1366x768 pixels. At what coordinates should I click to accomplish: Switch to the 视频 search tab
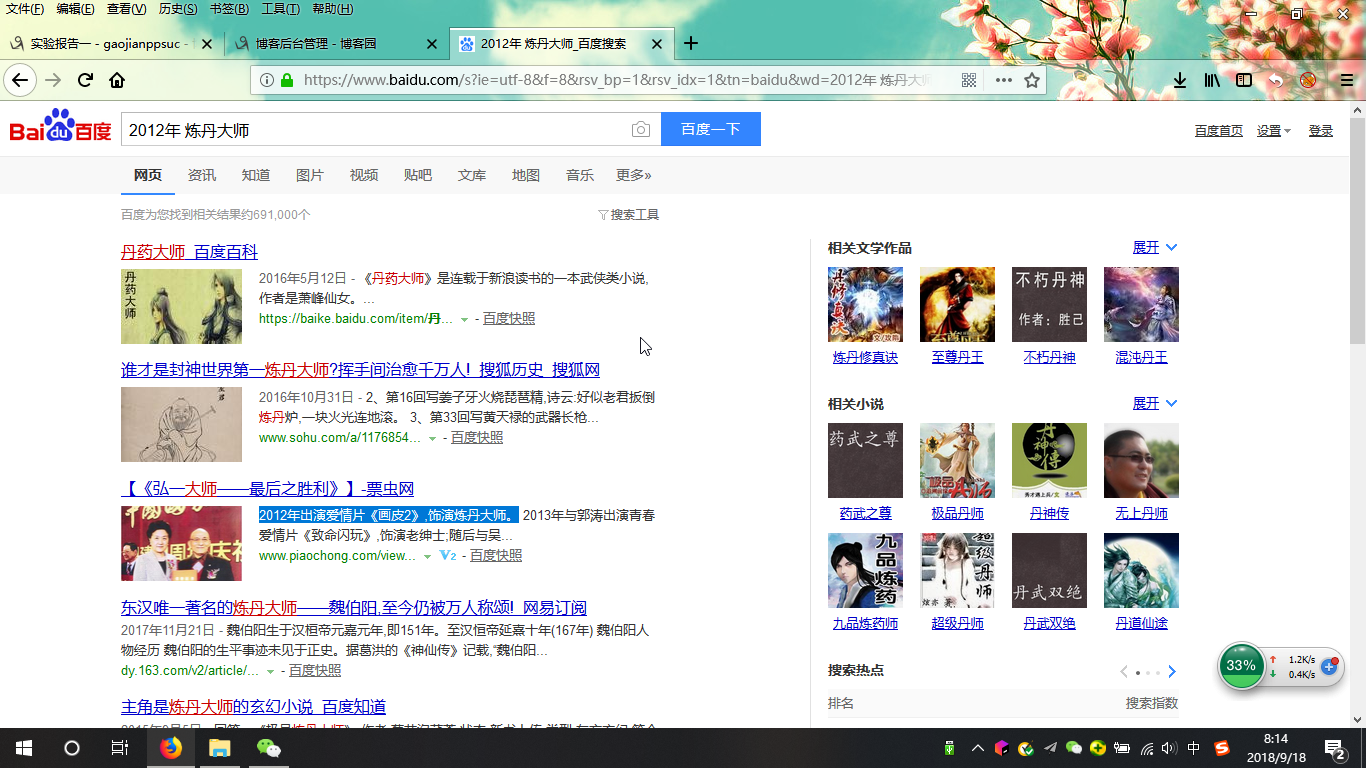coord(364,175)
